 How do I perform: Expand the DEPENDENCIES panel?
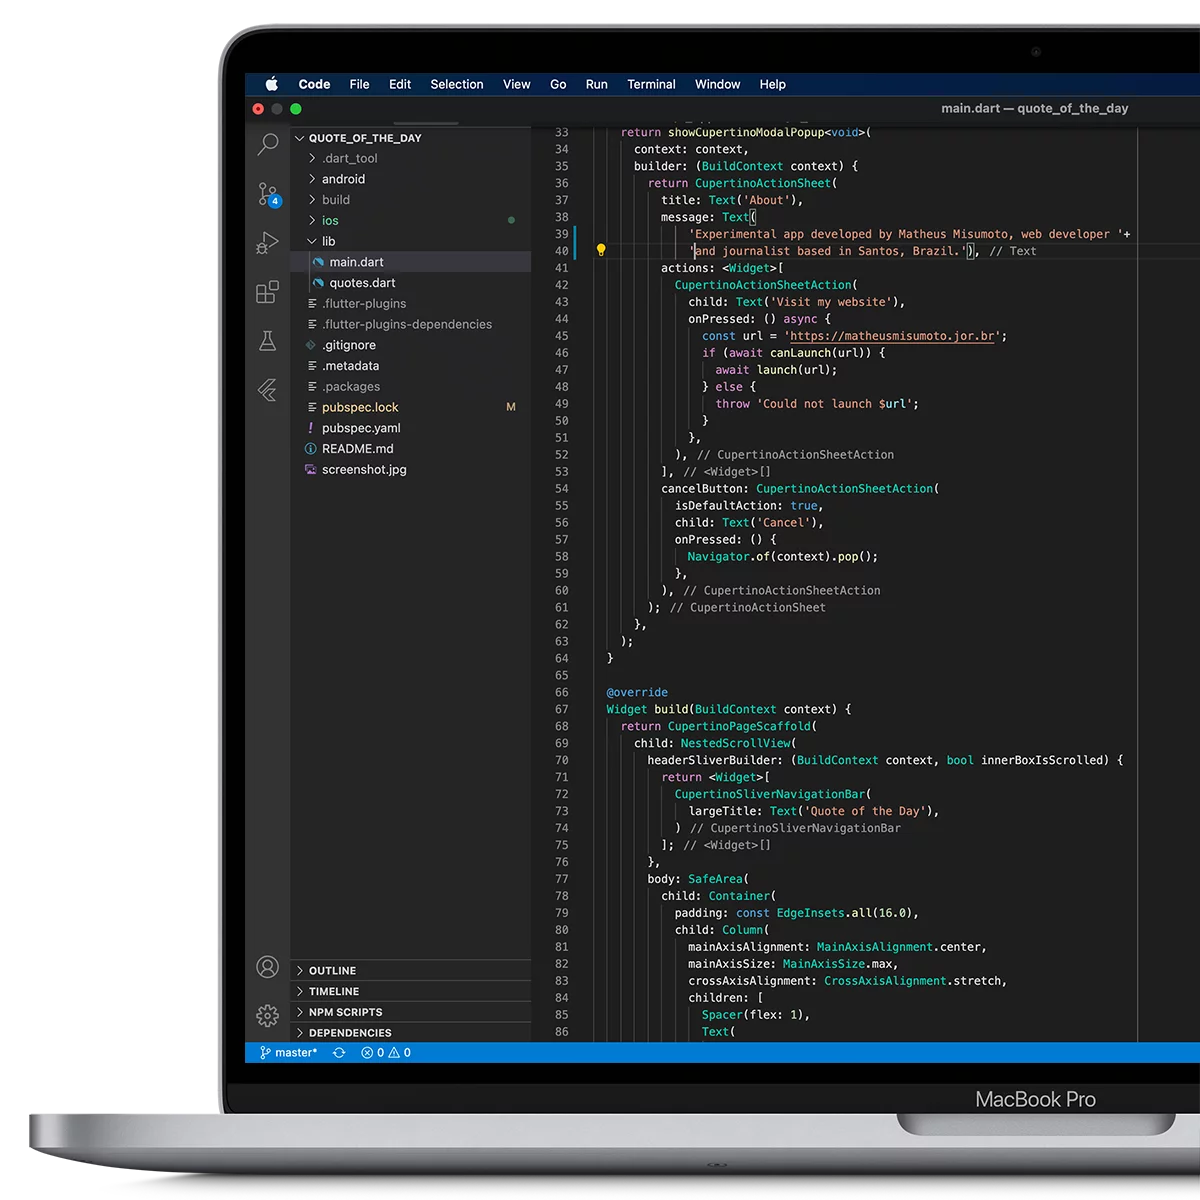[x=410, y=1033]
